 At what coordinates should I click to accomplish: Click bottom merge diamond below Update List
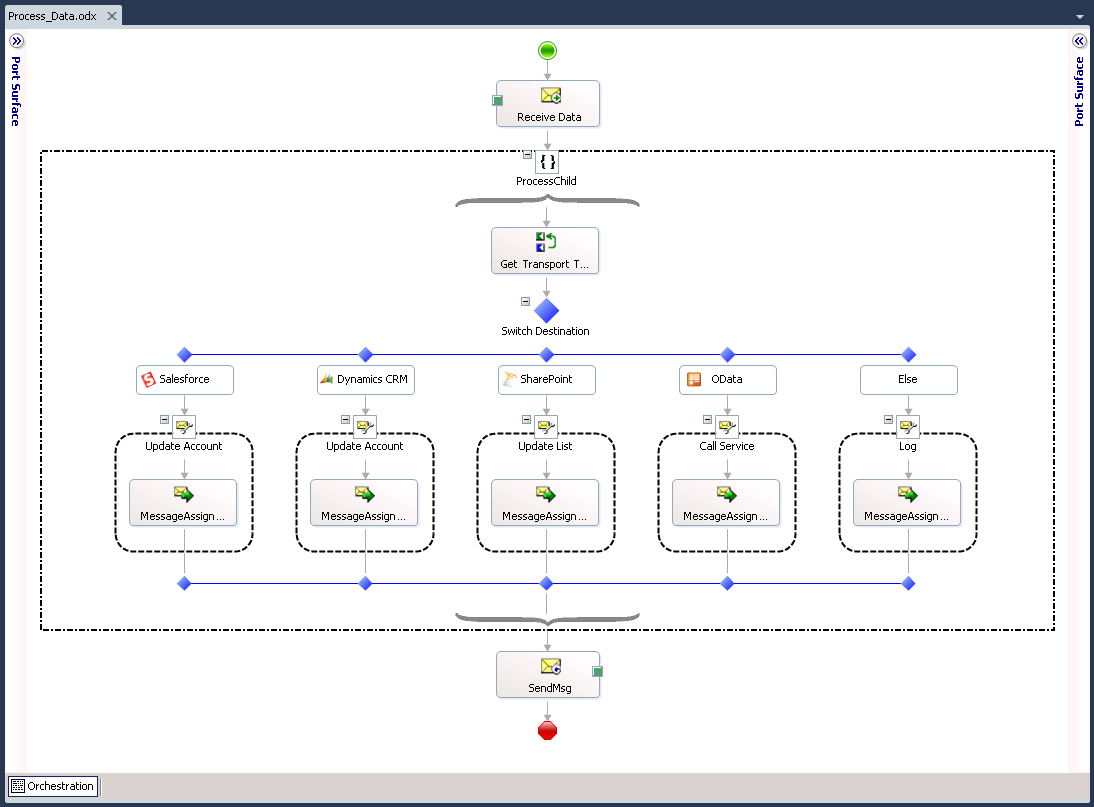[546, 583]
